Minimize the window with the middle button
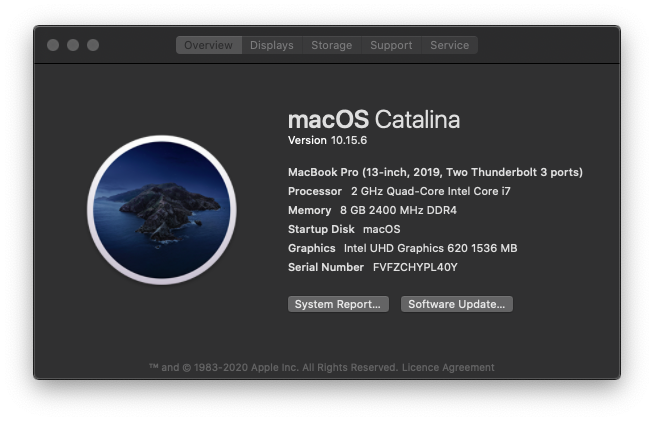This screenshot has height=421, width=654. 73,45
